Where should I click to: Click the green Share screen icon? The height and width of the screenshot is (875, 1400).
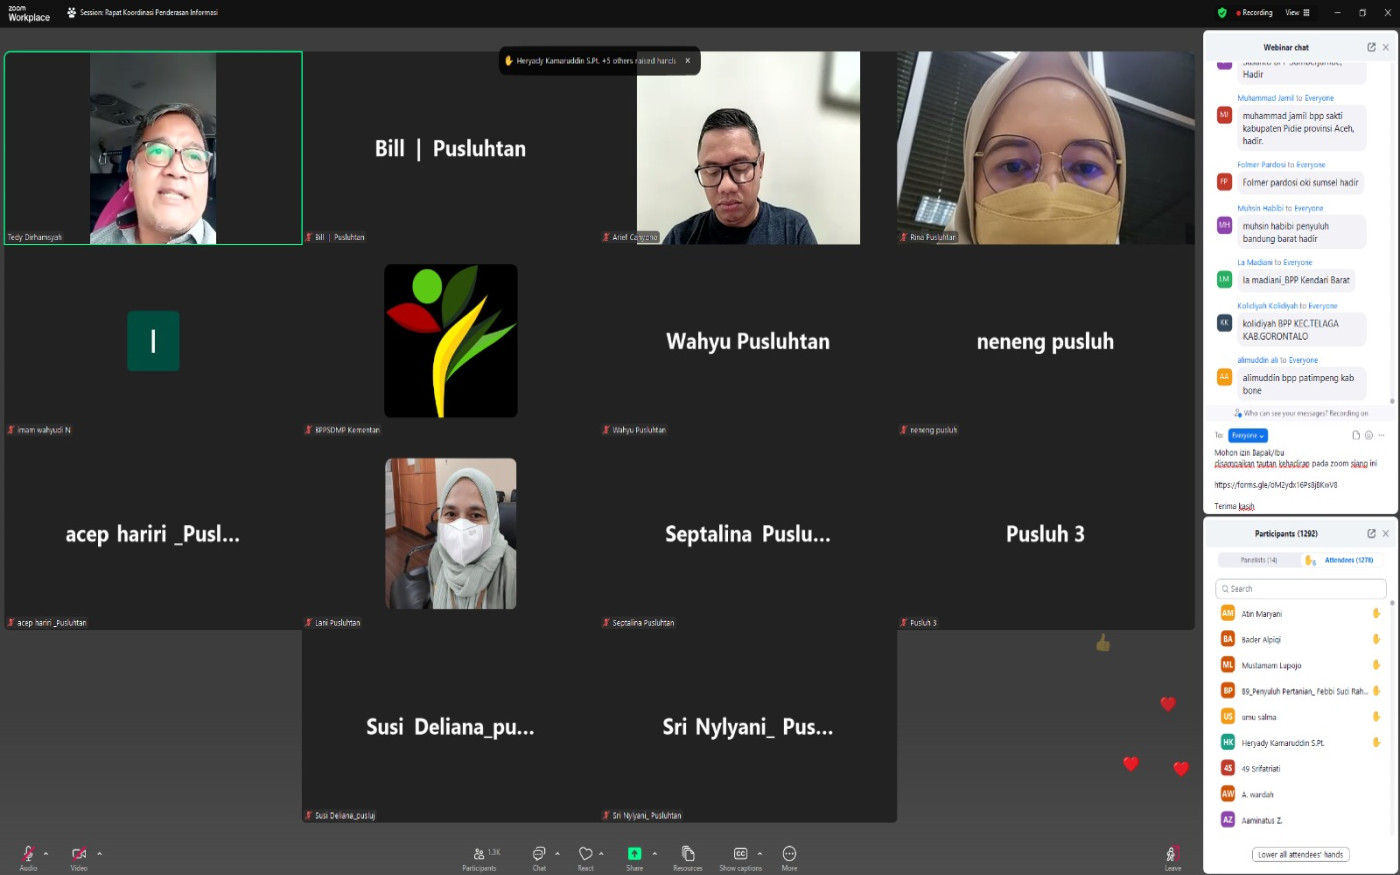click(x=634, y=854)
